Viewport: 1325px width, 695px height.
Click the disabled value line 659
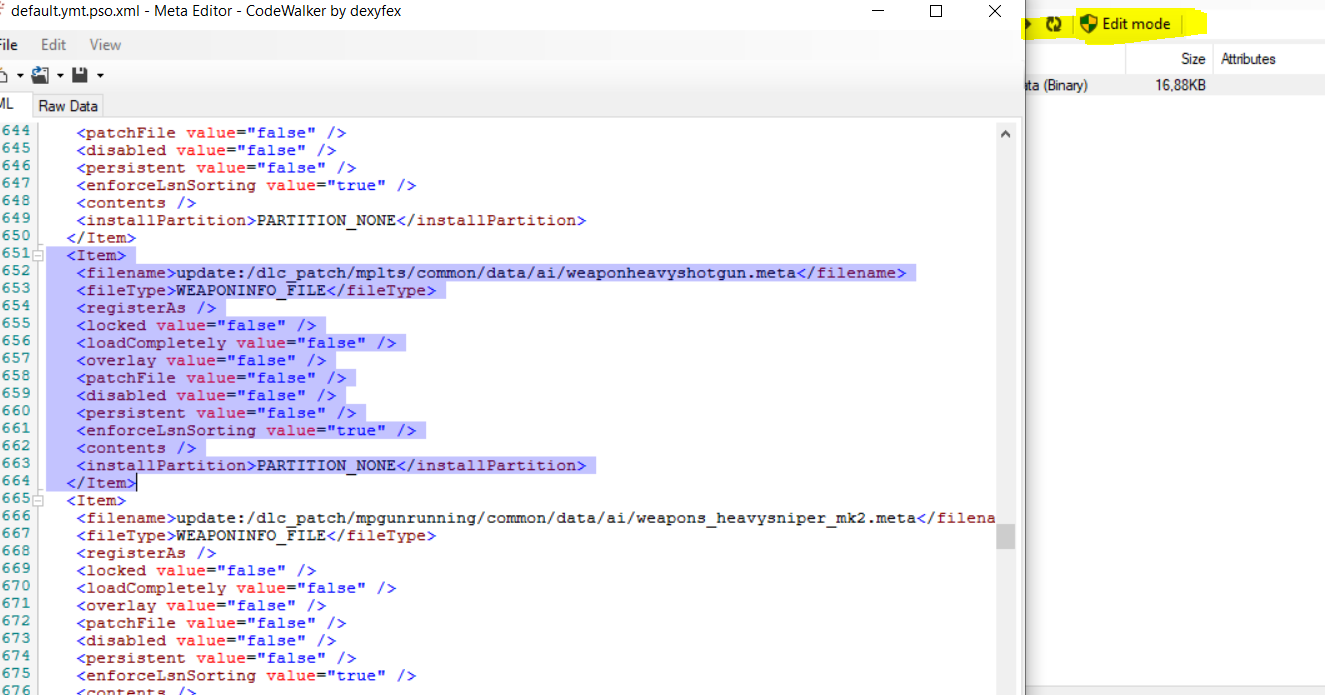tap(206, 396)
